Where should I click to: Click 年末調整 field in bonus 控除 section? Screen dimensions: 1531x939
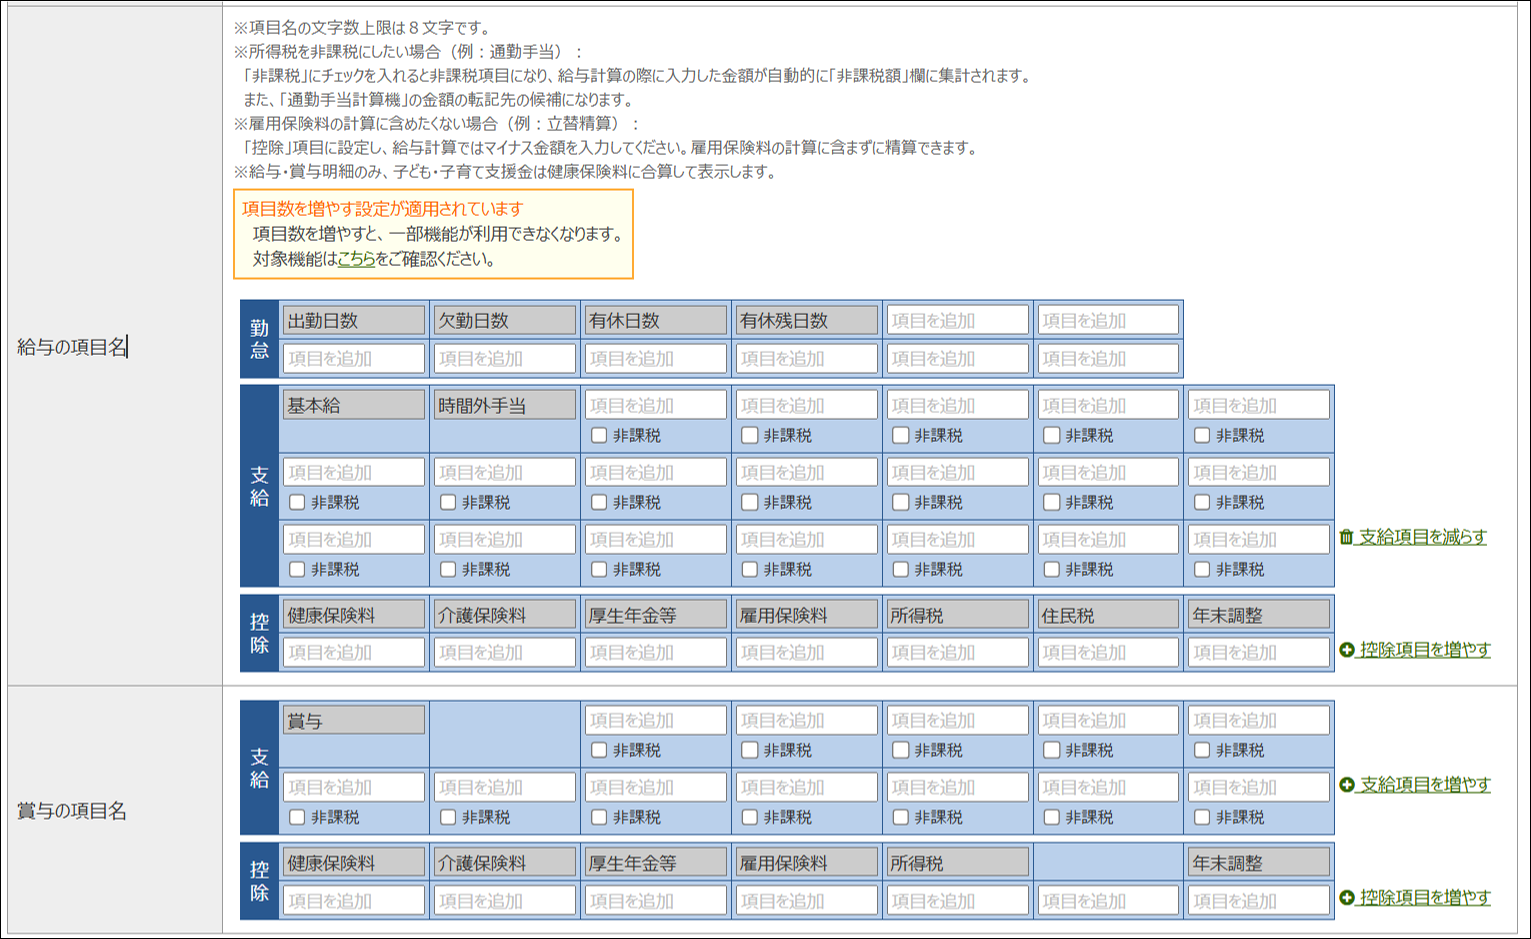1260,863
